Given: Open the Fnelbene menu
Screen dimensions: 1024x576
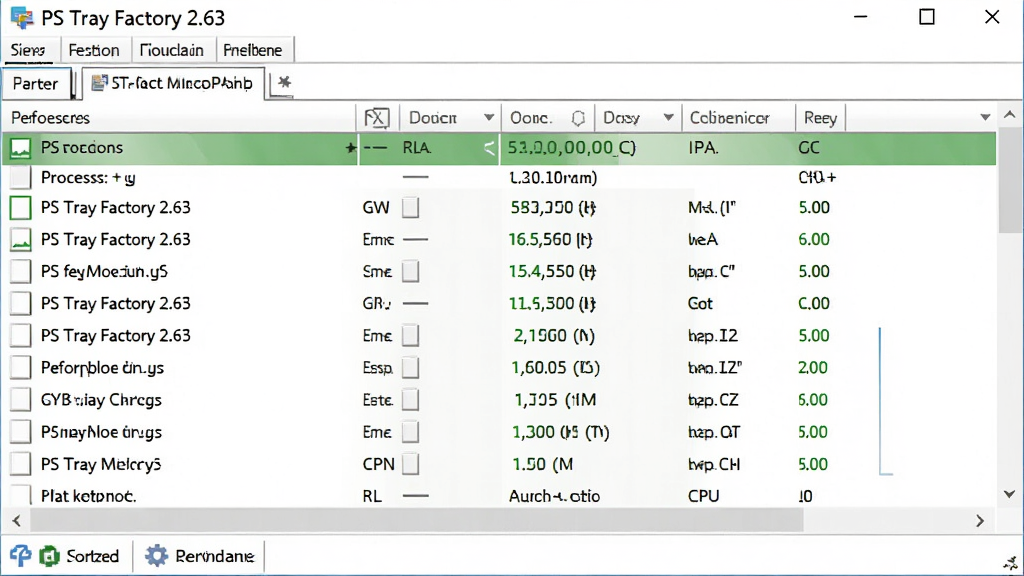Looking at the screenshot, I should coord(253,50).
